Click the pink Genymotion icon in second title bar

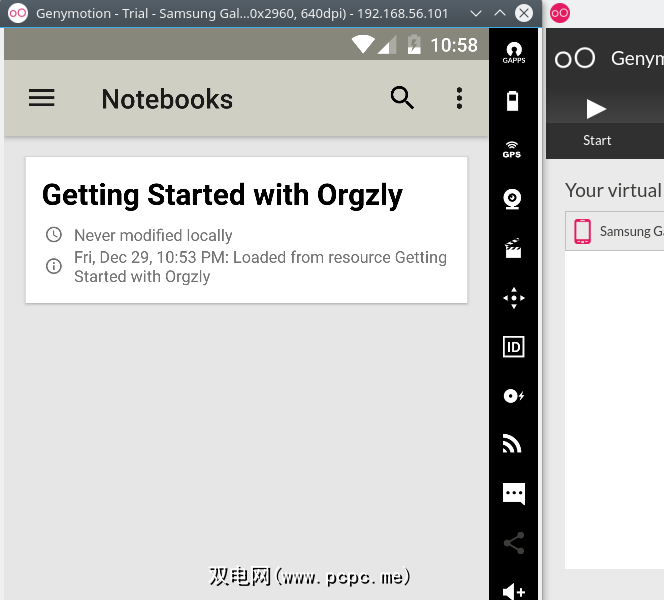pos(559,13)
